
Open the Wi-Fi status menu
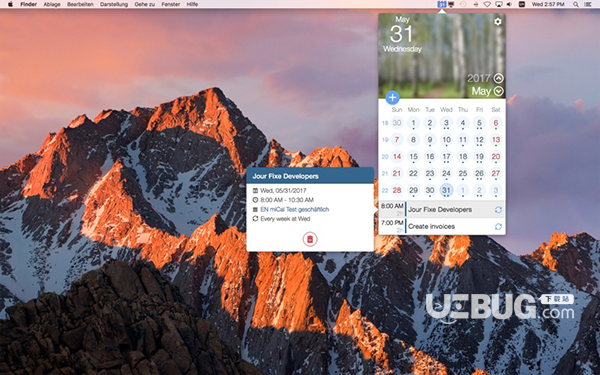(x=487, y=4)
